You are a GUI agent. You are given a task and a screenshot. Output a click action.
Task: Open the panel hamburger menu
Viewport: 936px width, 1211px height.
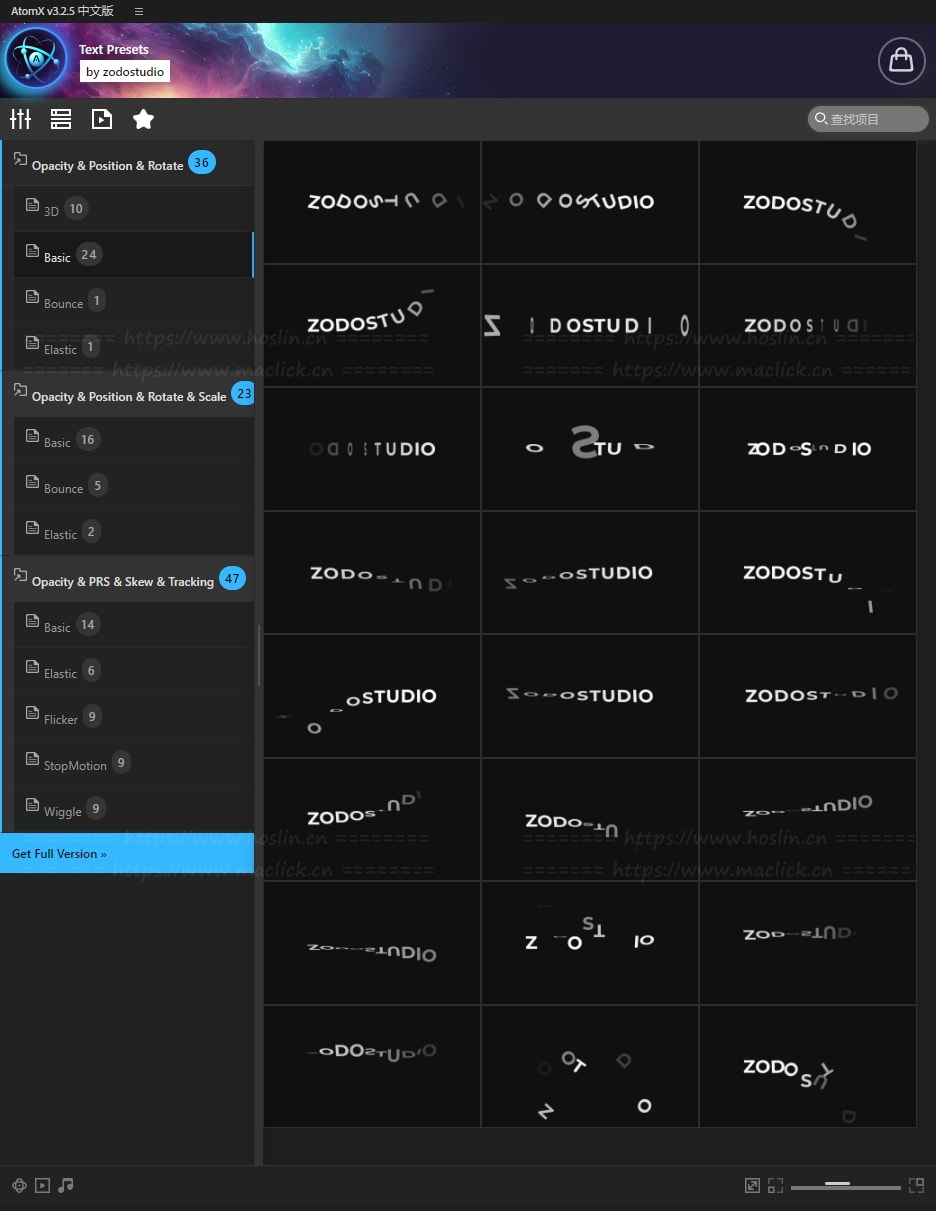[x=138, y=11]
